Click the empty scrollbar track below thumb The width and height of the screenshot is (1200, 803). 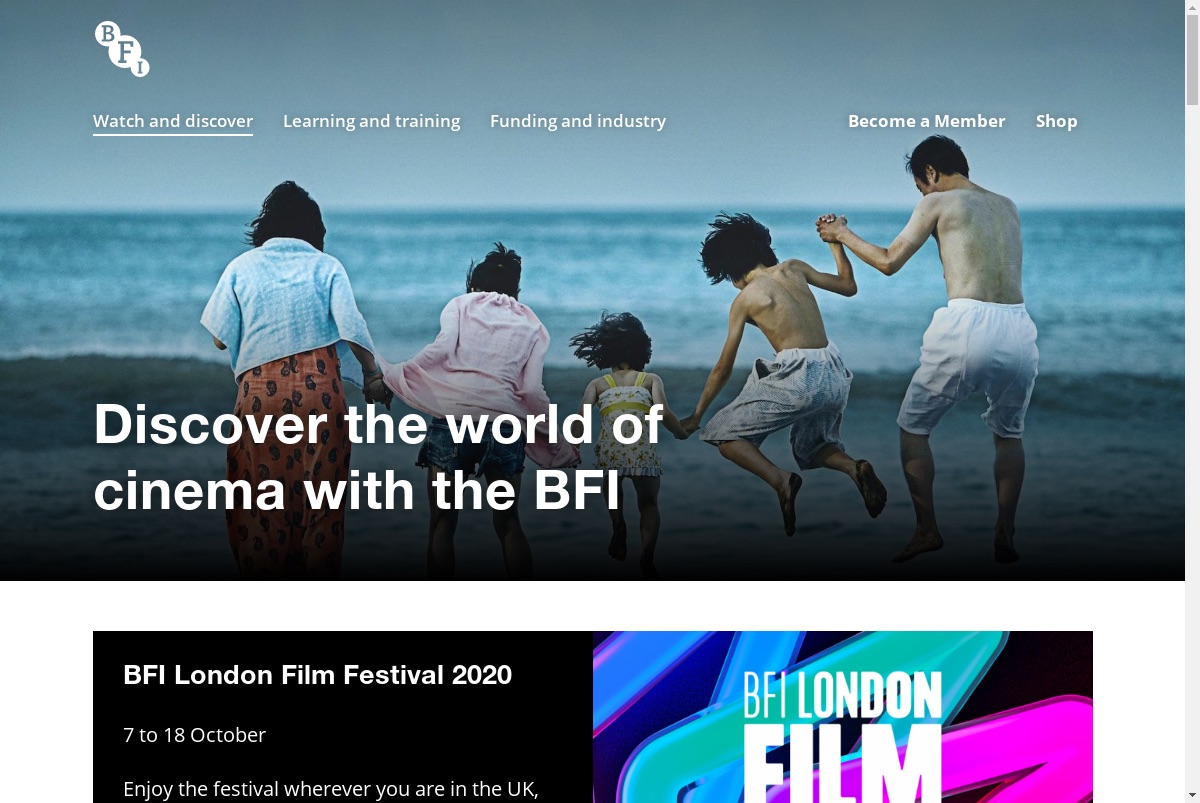coord(1192,450)
